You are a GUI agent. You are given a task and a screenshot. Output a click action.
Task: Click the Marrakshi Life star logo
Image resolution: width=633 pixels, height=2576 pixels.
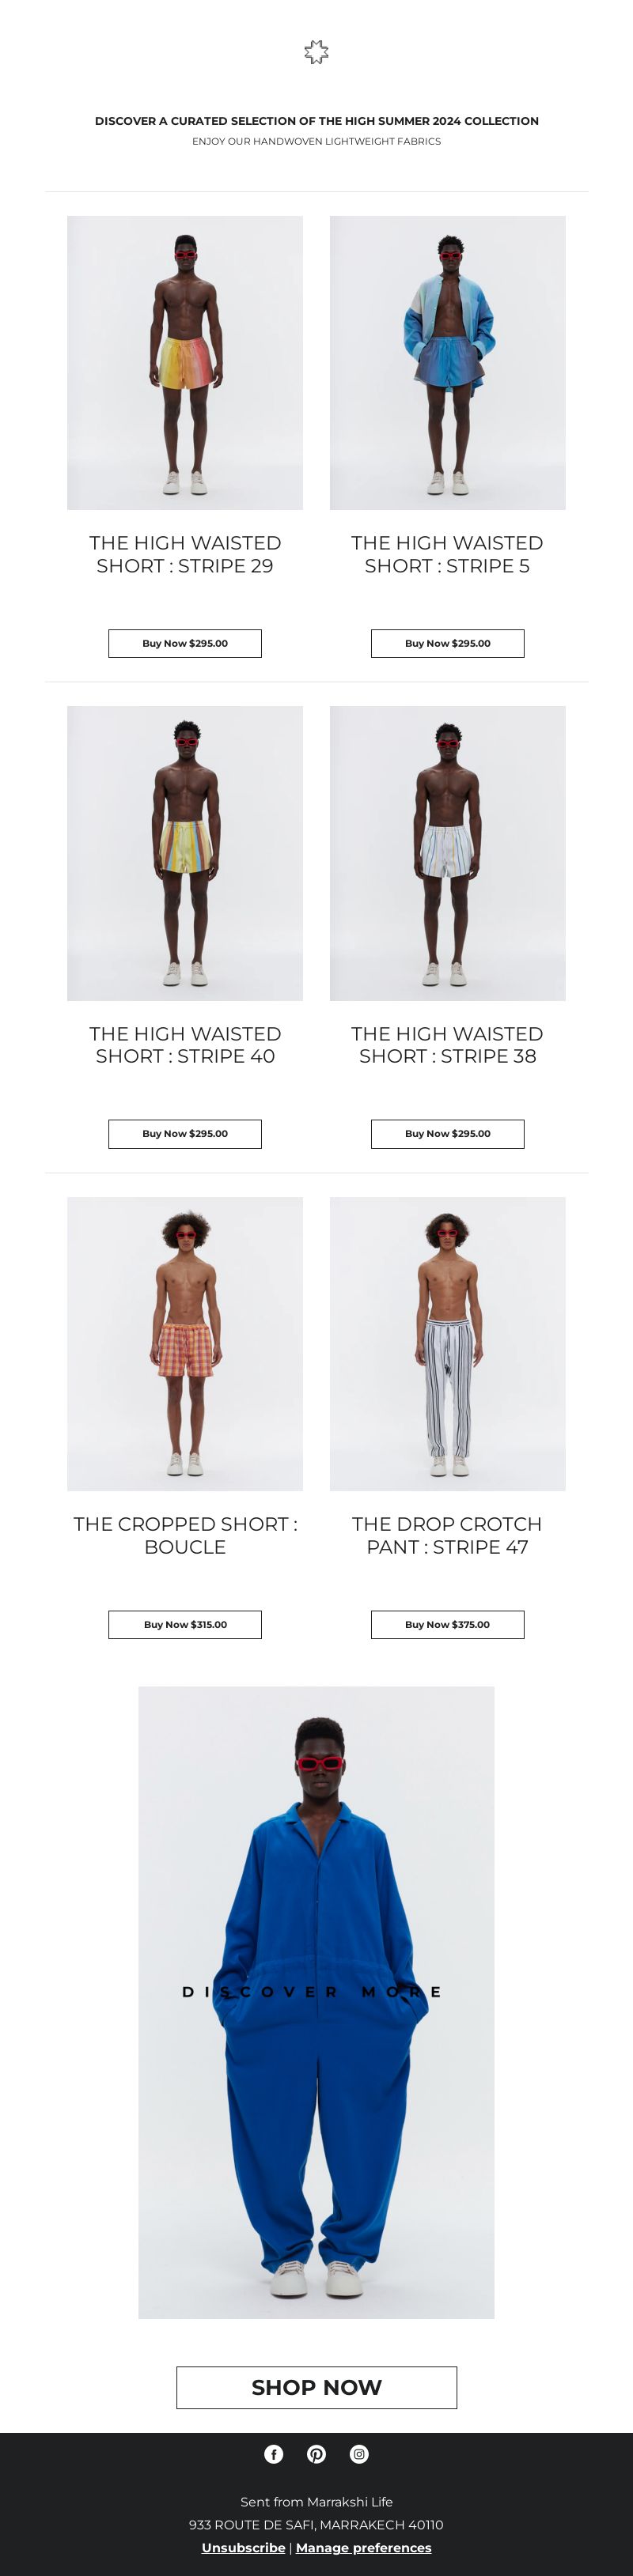pyautogui.click(x=316, y=52)
